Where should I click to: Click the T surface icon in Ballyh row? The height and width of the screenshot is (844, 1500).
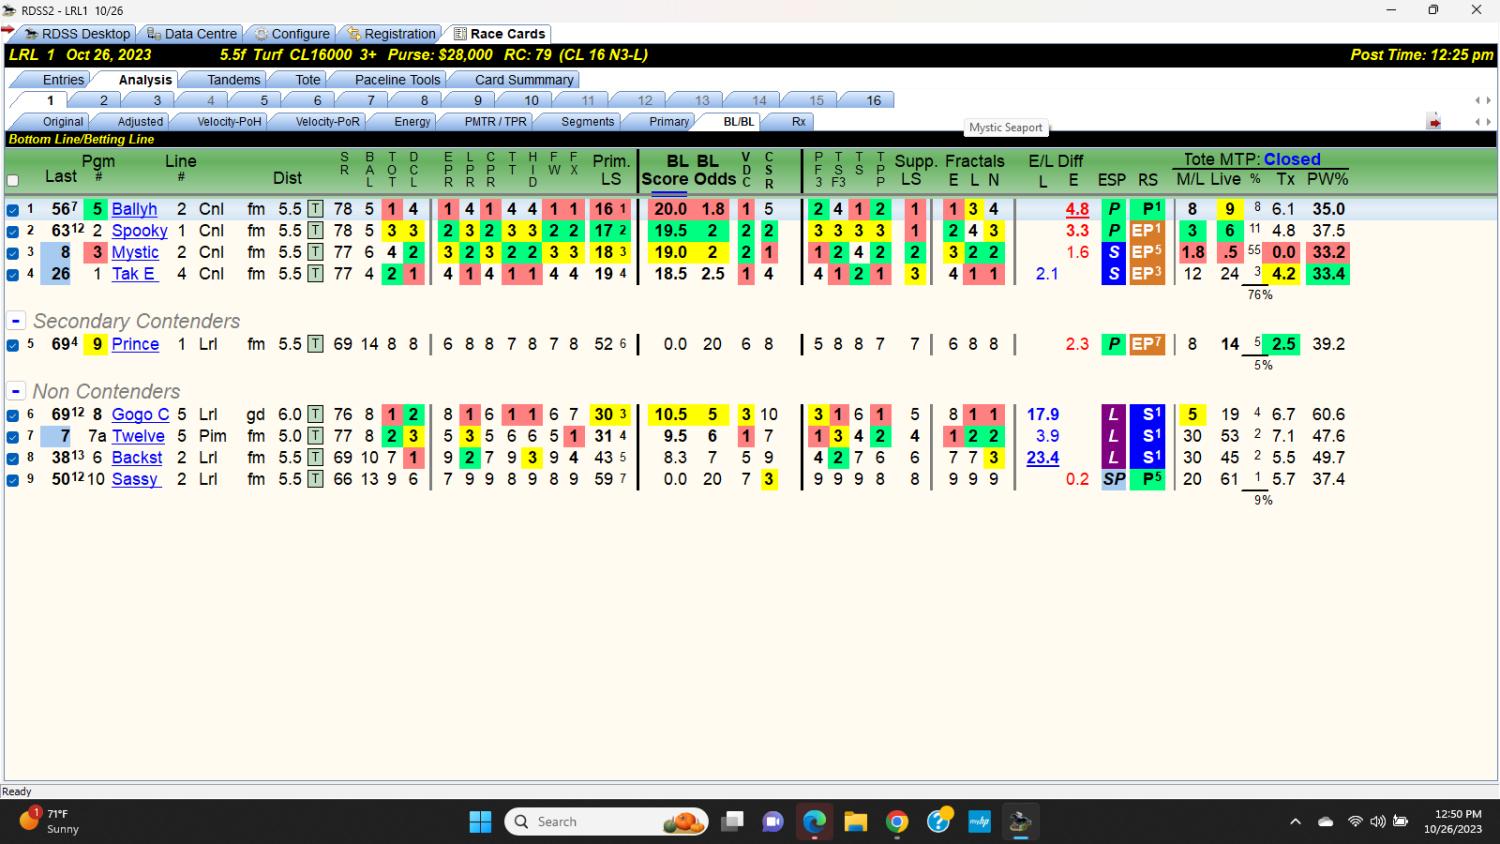point(316,209)
